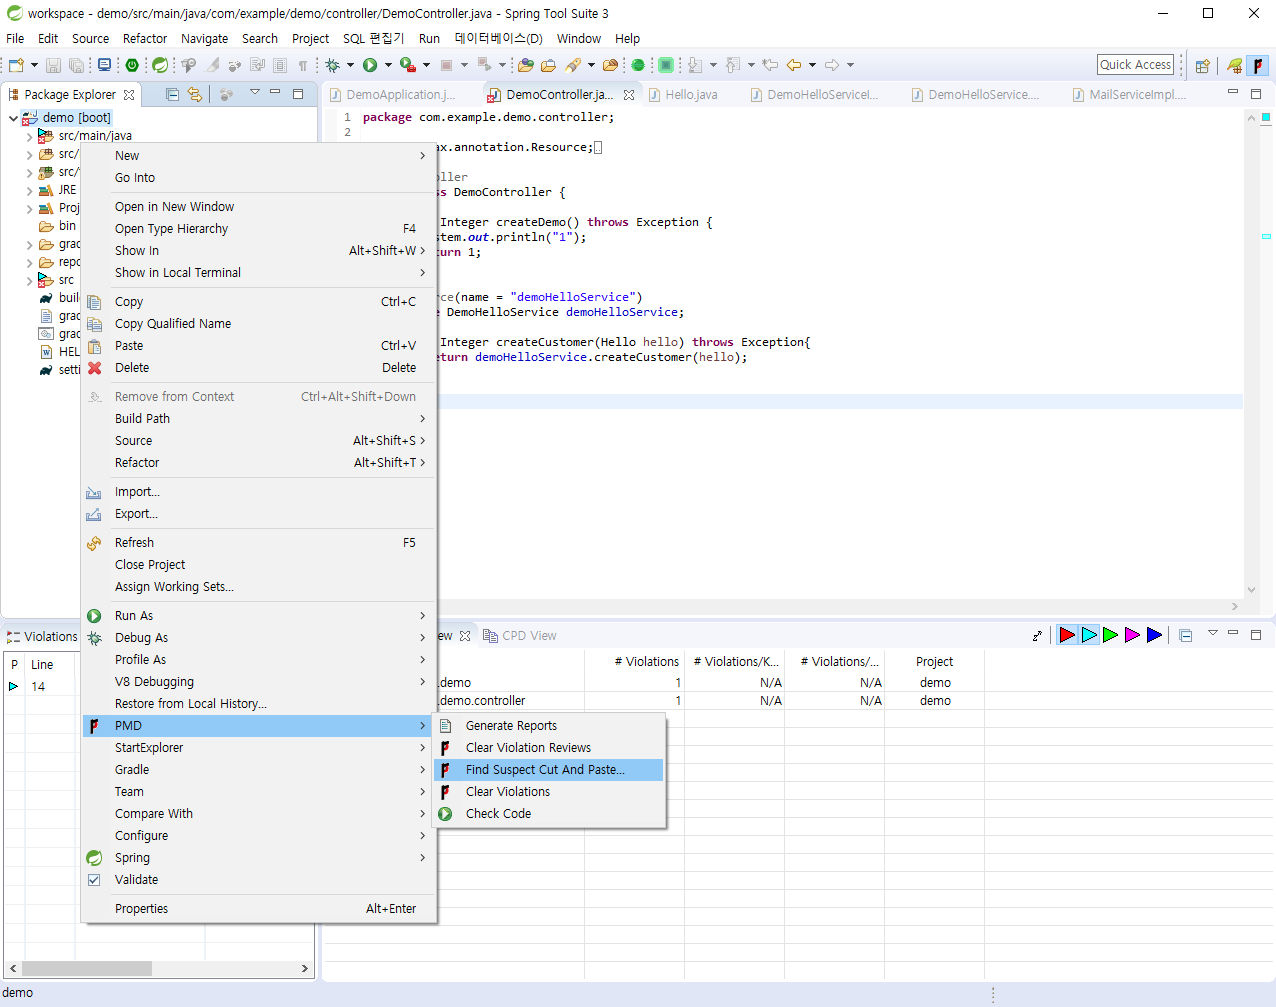1276x1007 pixels.
Task: Minimize the Package Explorer view
Action: coord(275,93)
